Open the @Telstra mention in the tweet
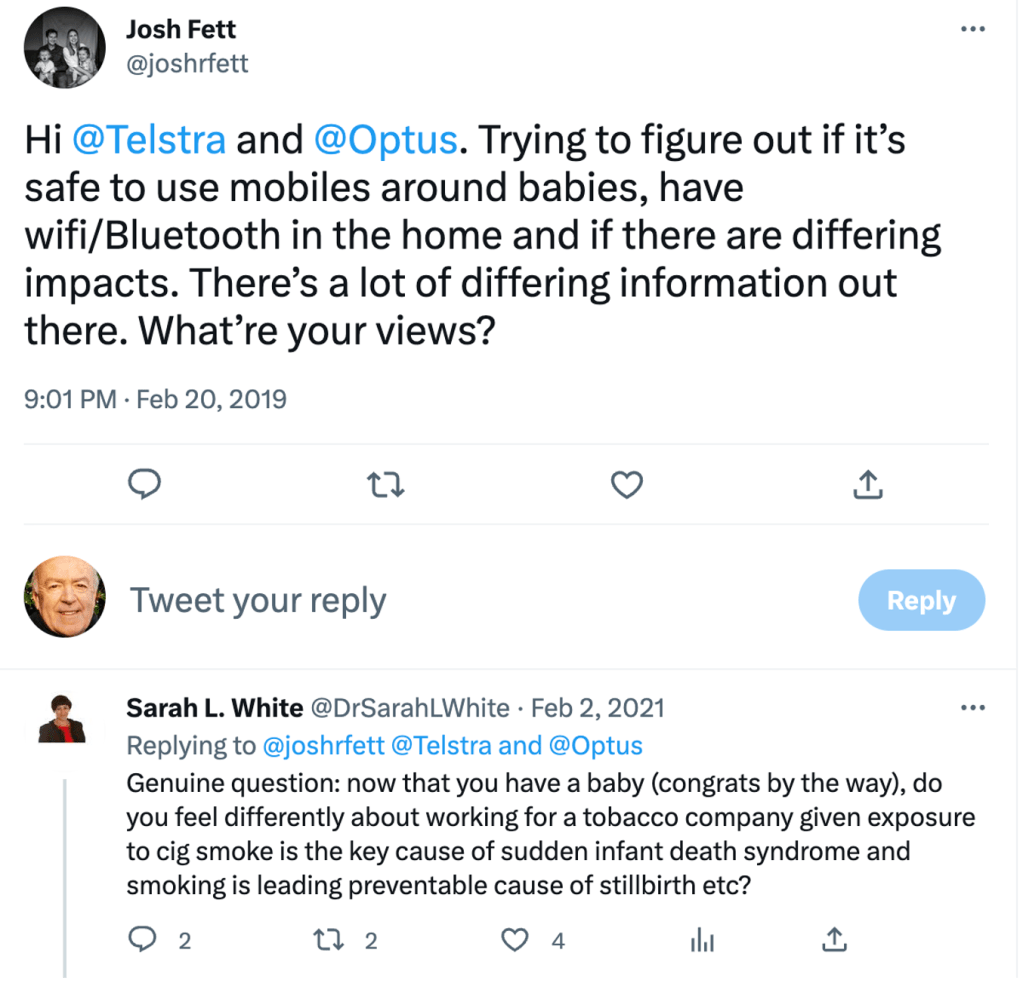This screenshot has height=993, width=1023. point(149,140)
